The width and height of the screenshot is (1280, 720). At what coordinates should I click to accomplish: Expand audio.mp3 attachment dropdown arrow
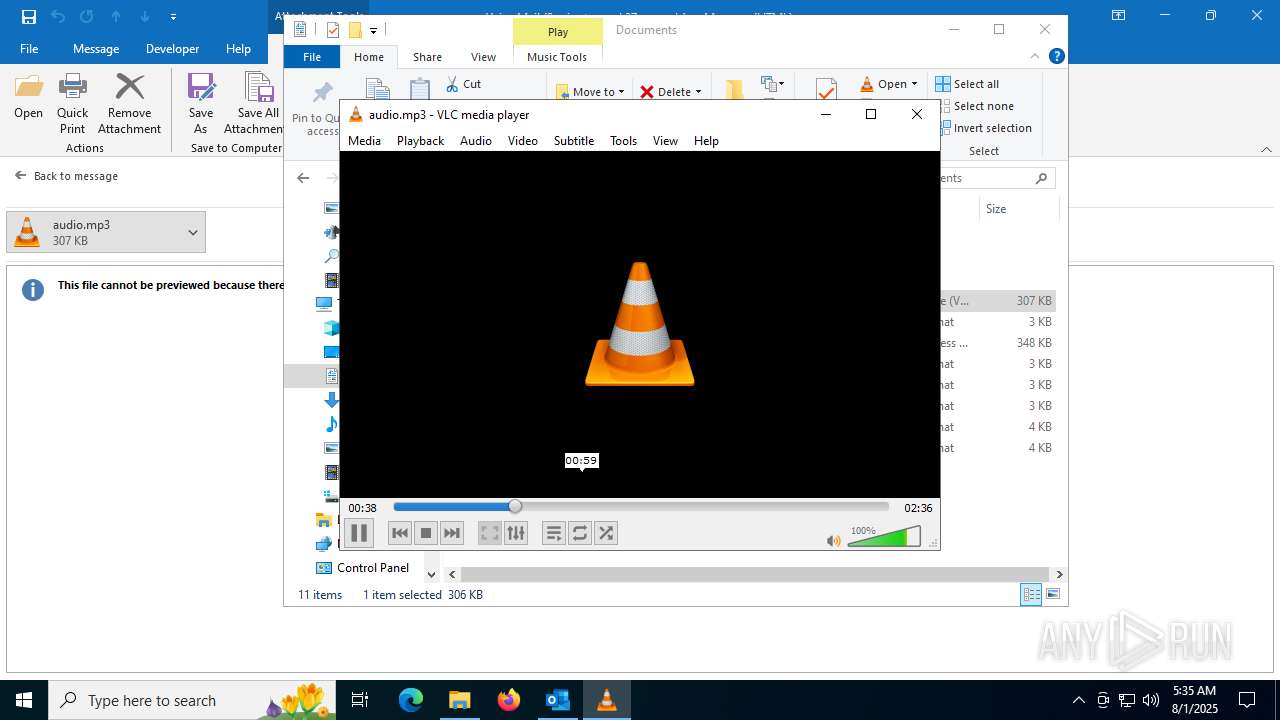coord(193,232)
